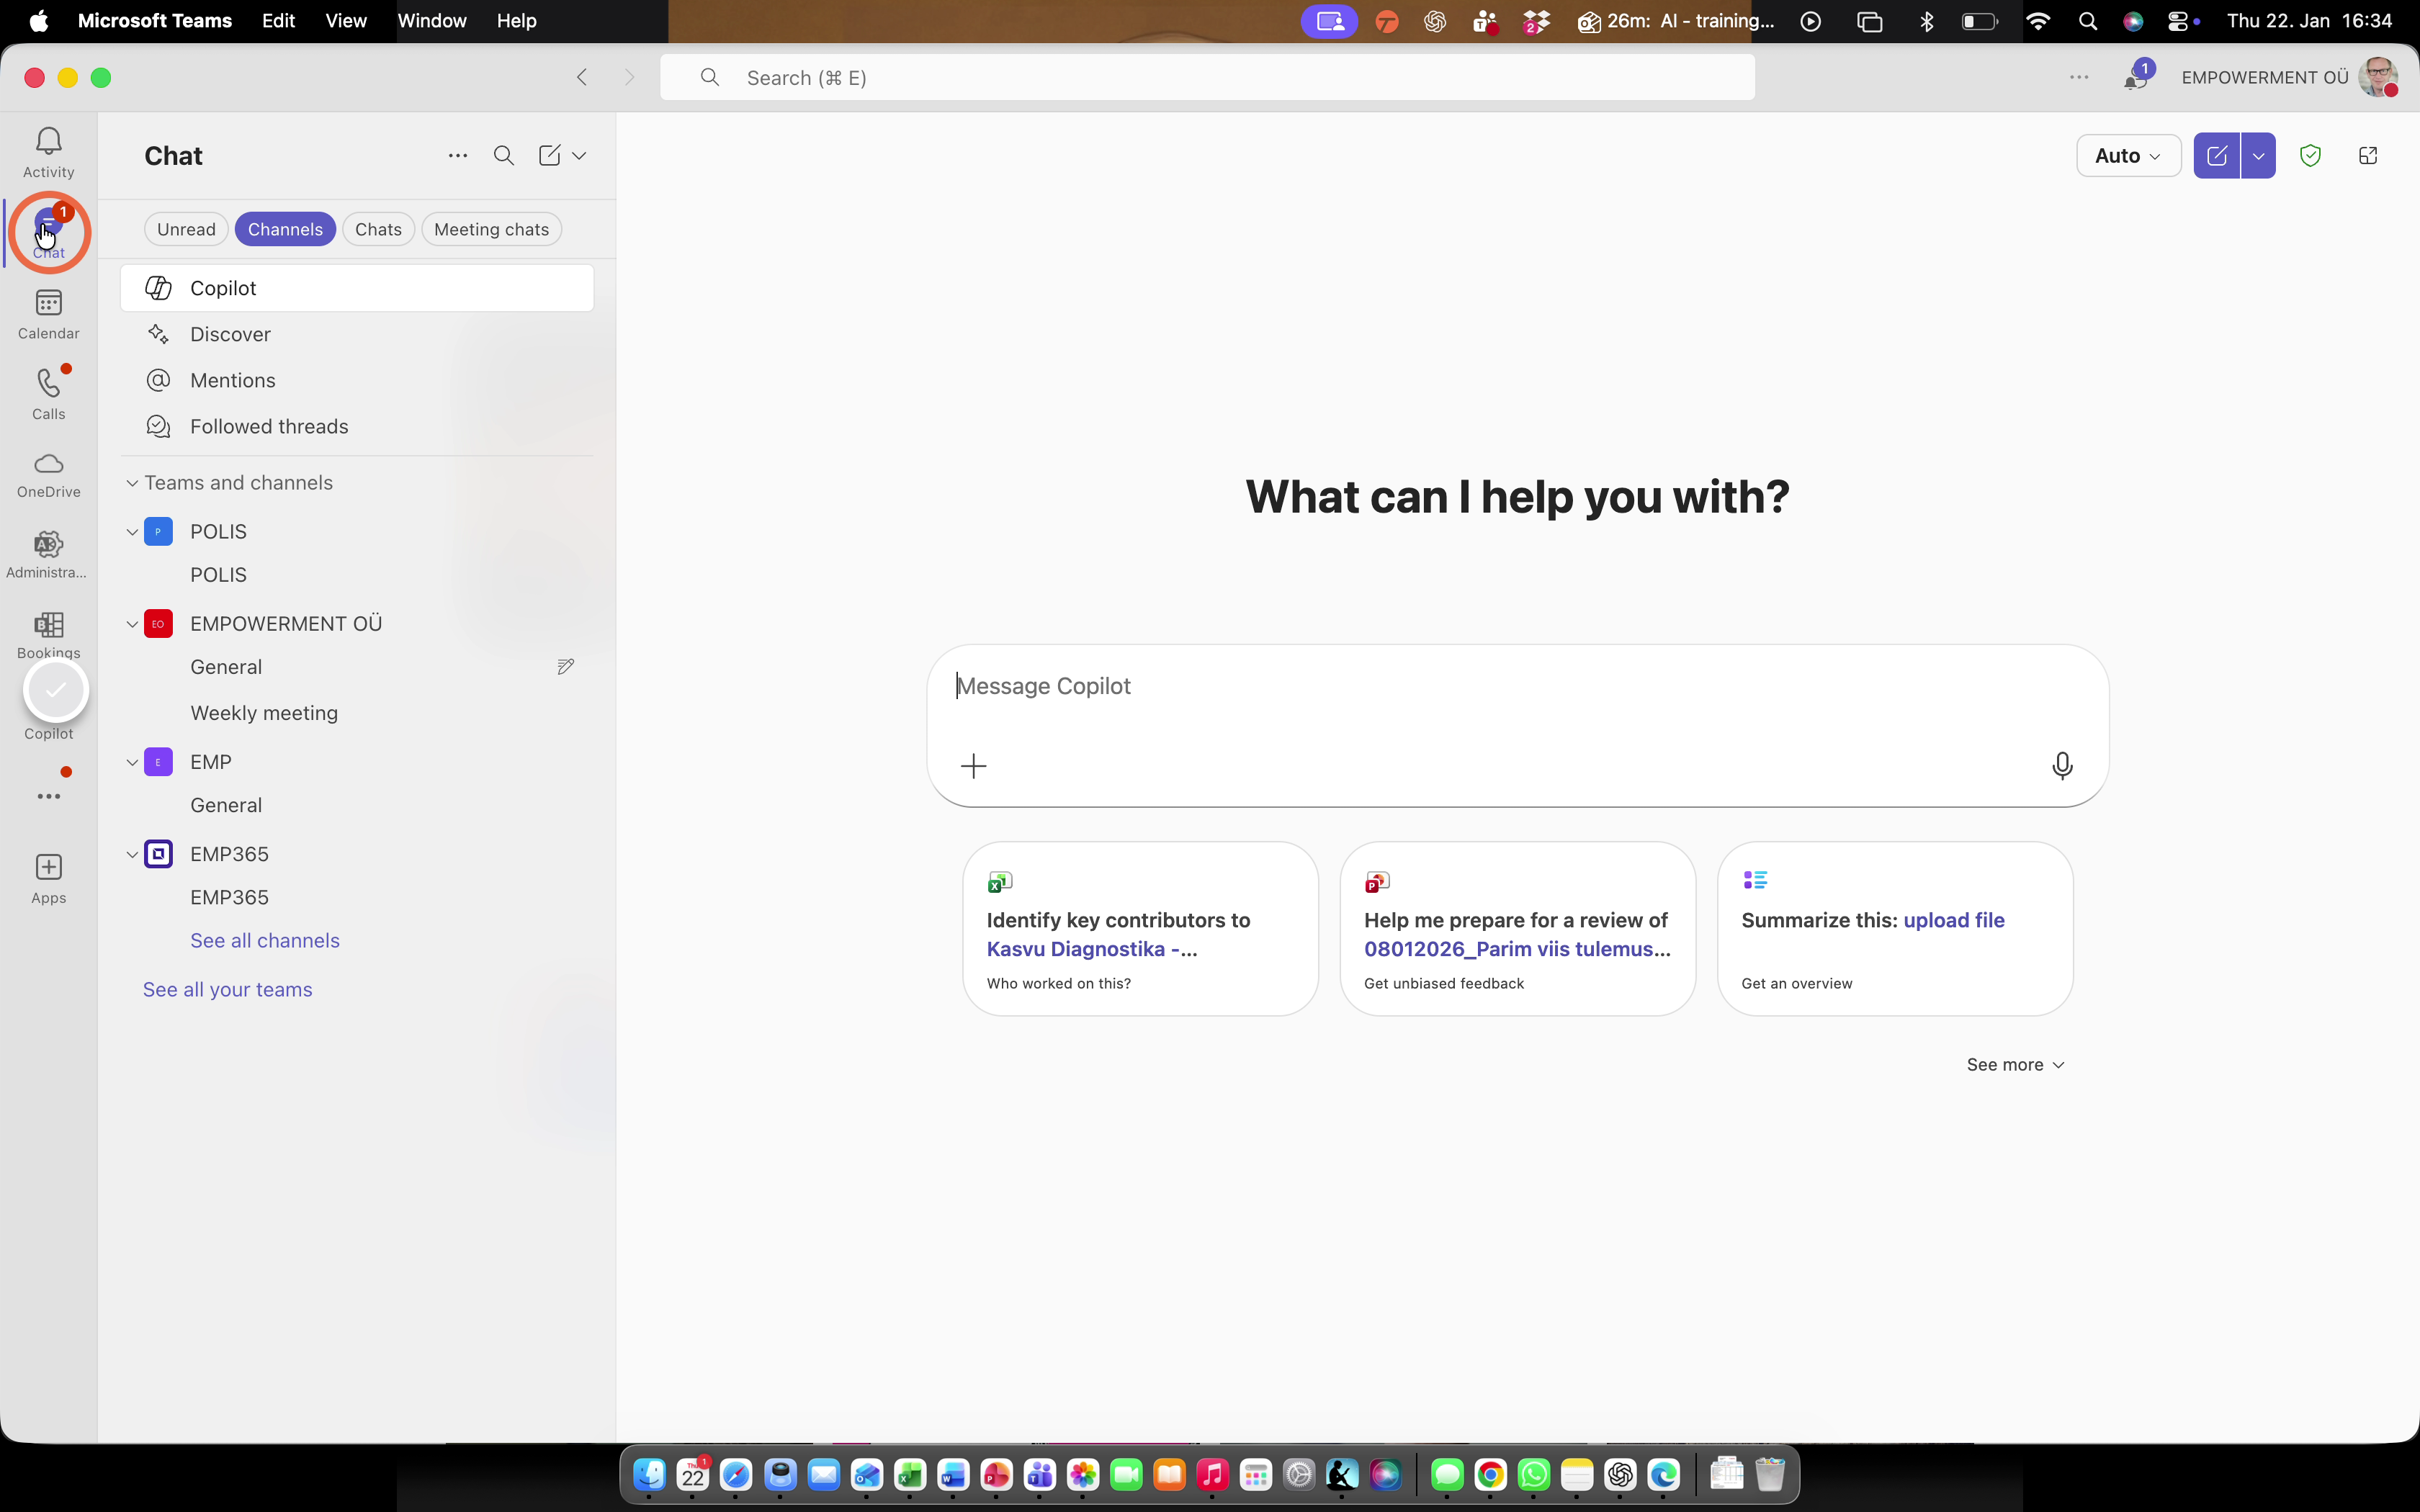This screenshot has width=2420, height=1512.
Task: Collapse the POLIS team
Action: tap(131, 532)
